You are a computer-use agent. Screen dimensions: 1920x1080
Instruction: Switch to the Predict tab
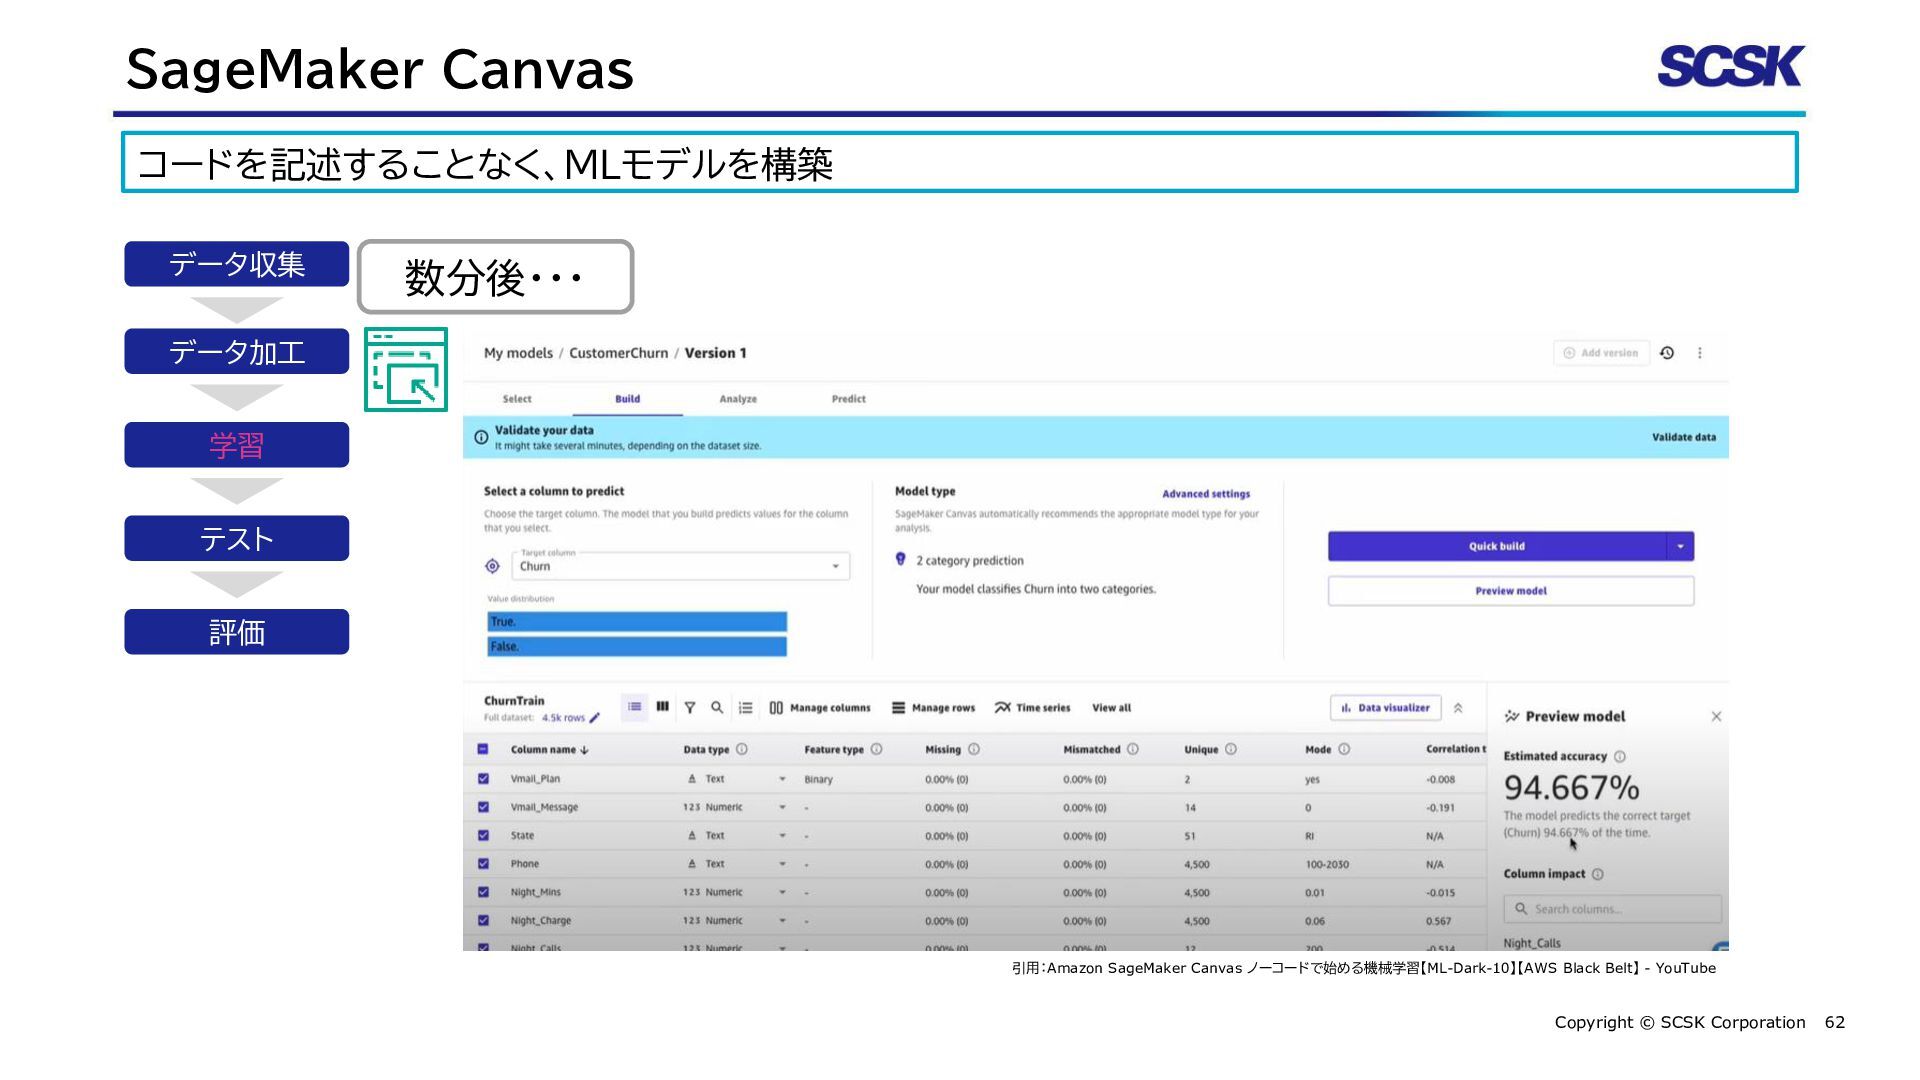848,399
